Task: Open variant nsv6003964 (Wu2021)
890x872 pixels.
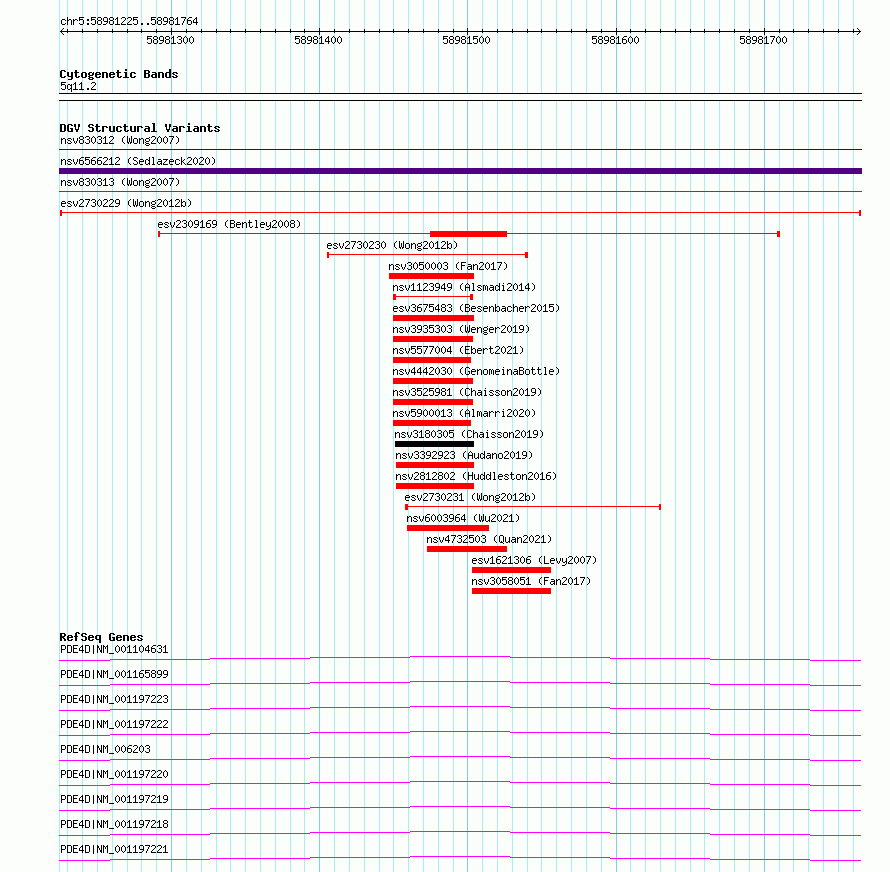Action: (463, 518)
